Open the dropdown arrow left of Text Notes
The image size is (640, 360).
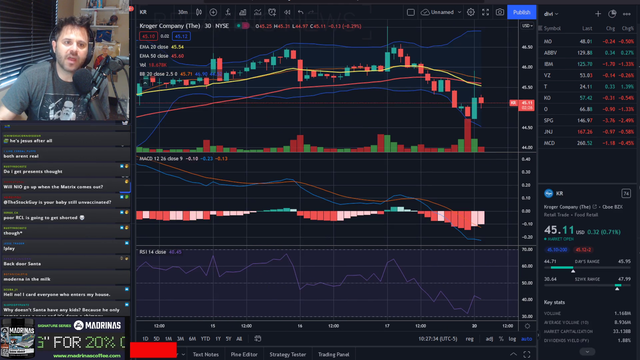tap(183, 354)
